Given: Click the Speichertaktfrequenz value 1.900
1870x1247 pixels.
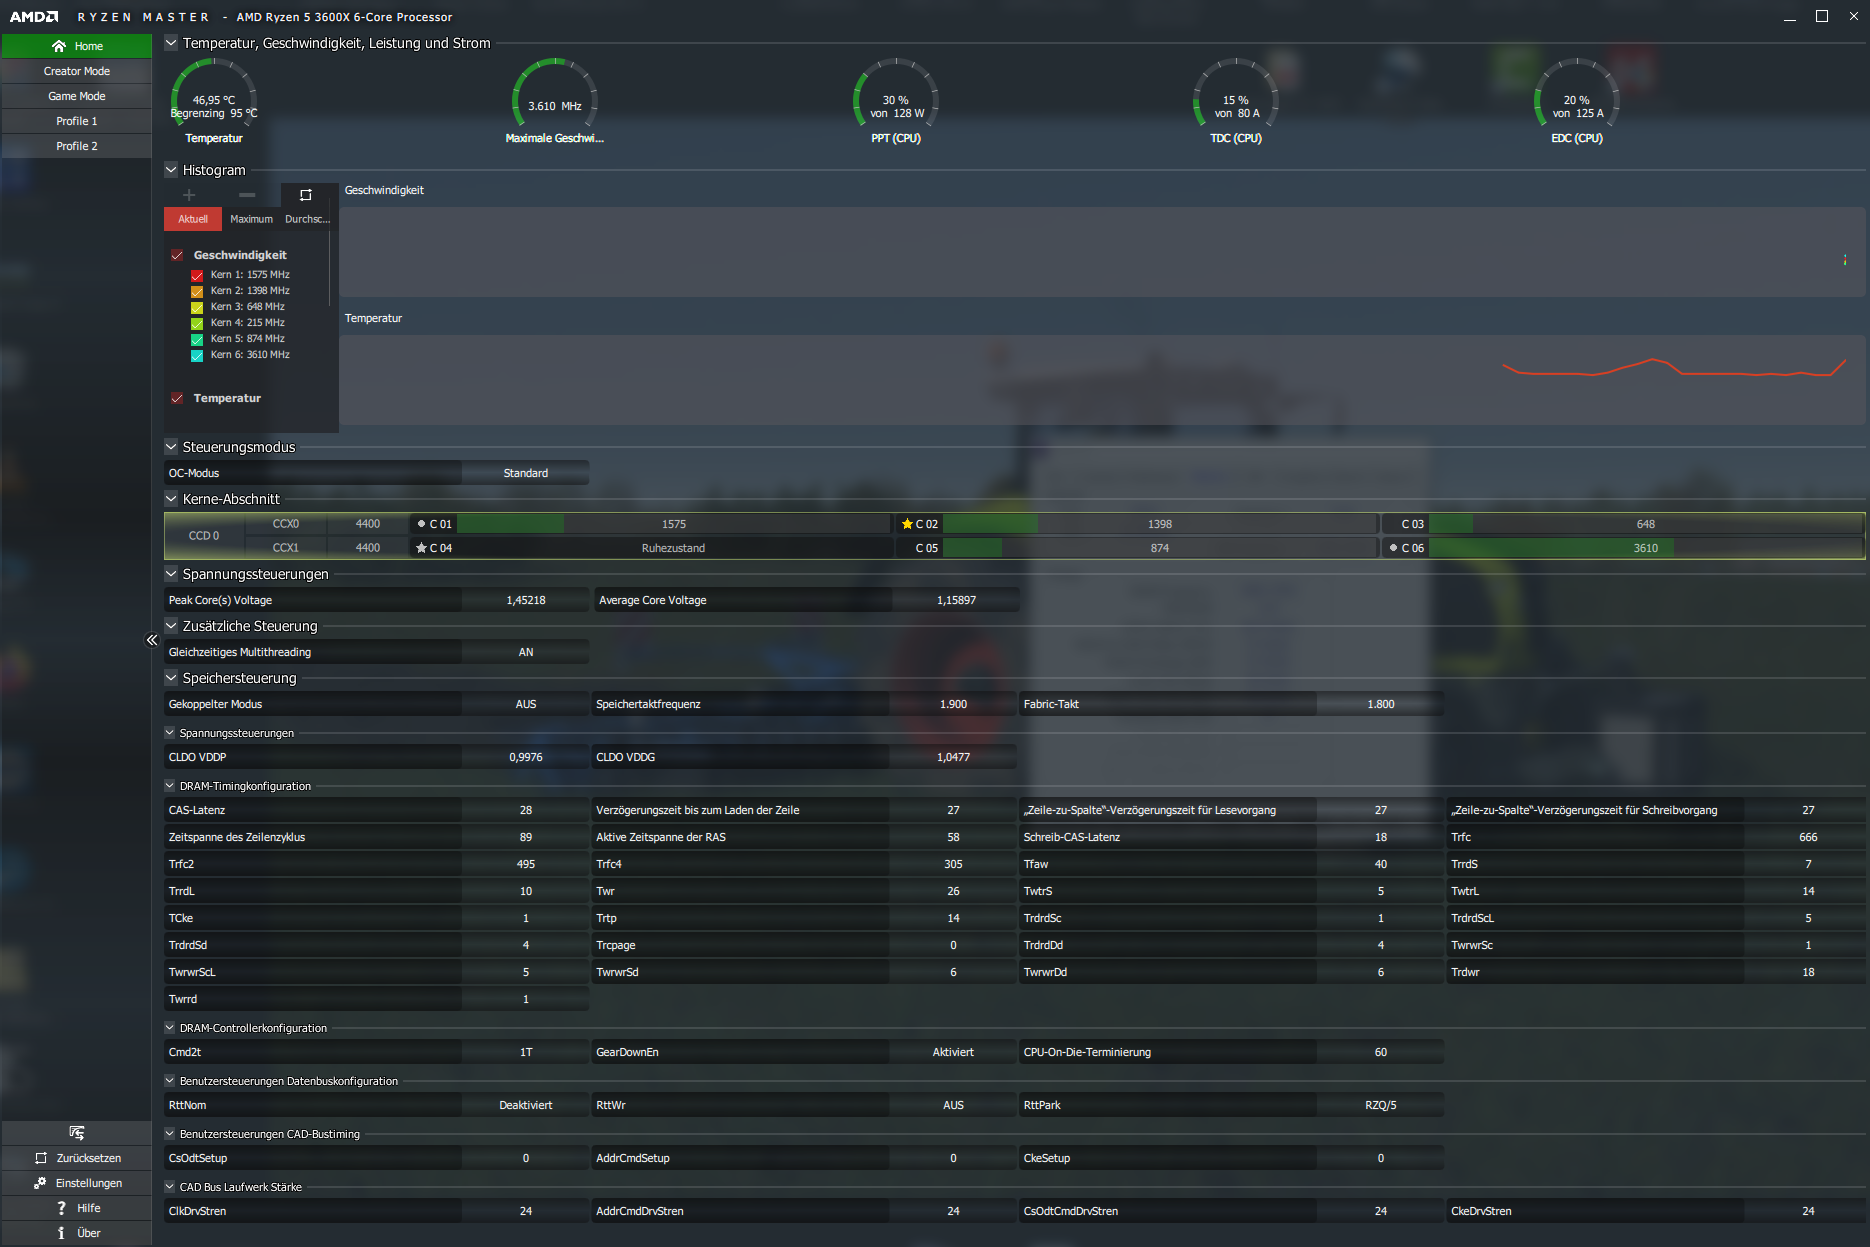Looking at the screenshot, I should tap(953, 704).
